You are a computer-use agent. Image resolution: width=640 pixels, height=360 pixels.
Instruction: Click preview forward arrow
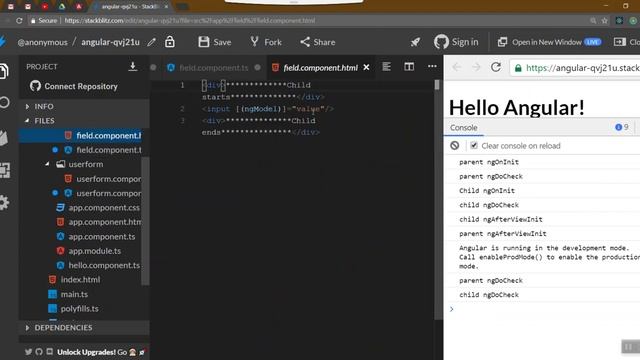(476, 67)
